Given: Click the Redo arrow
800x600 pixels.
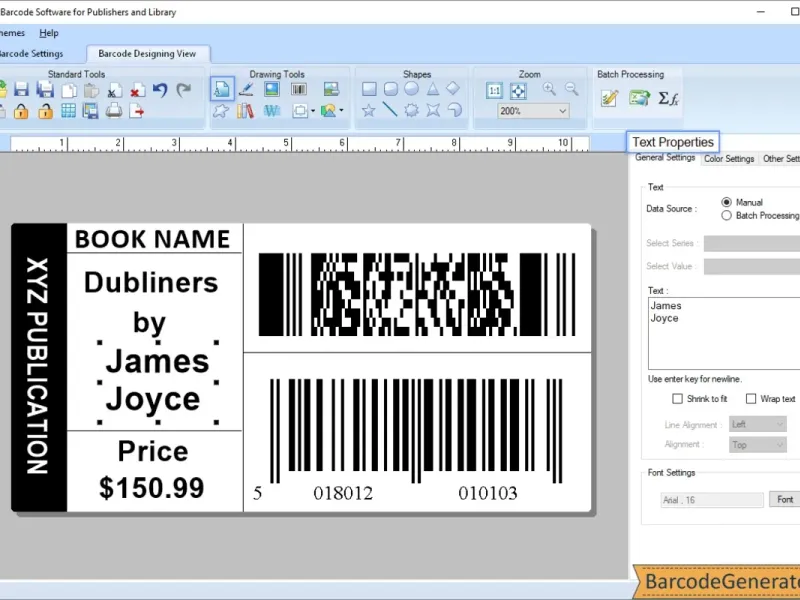Looking at the screenshot, I should pos(184,90).
